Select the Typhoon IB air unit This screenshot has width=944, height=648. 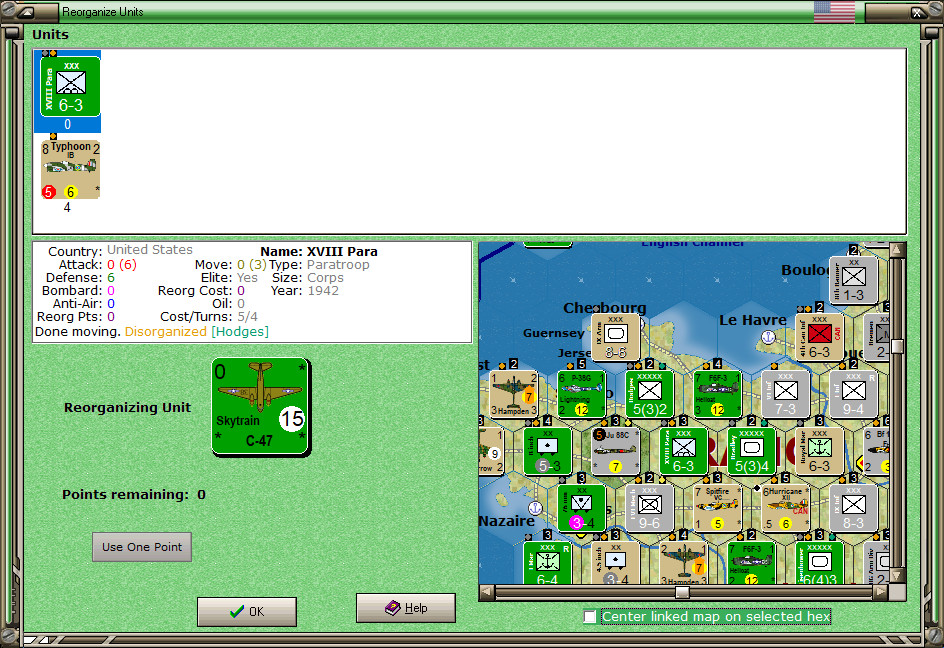coord(70,169)
